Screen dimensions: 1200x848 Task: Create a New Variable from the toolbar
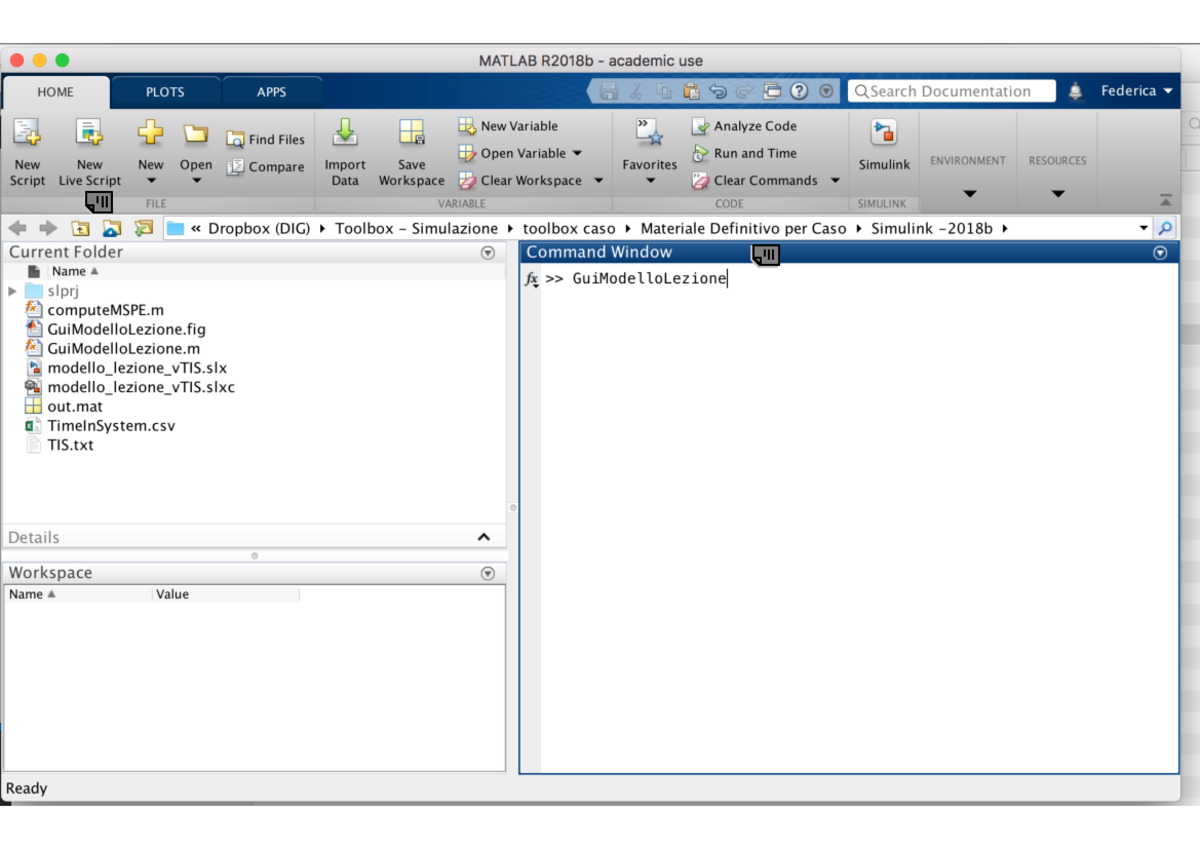click(509, 126)
